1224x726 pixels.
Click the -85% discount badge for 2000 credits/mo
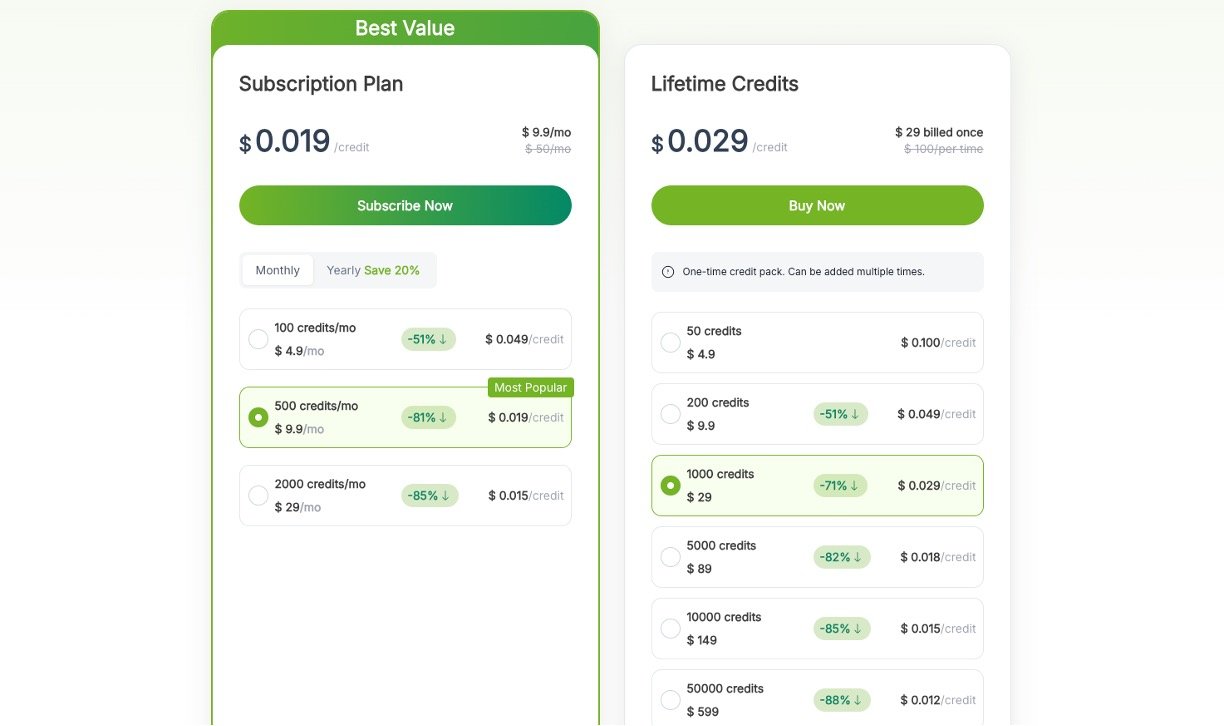click(429, 495)
